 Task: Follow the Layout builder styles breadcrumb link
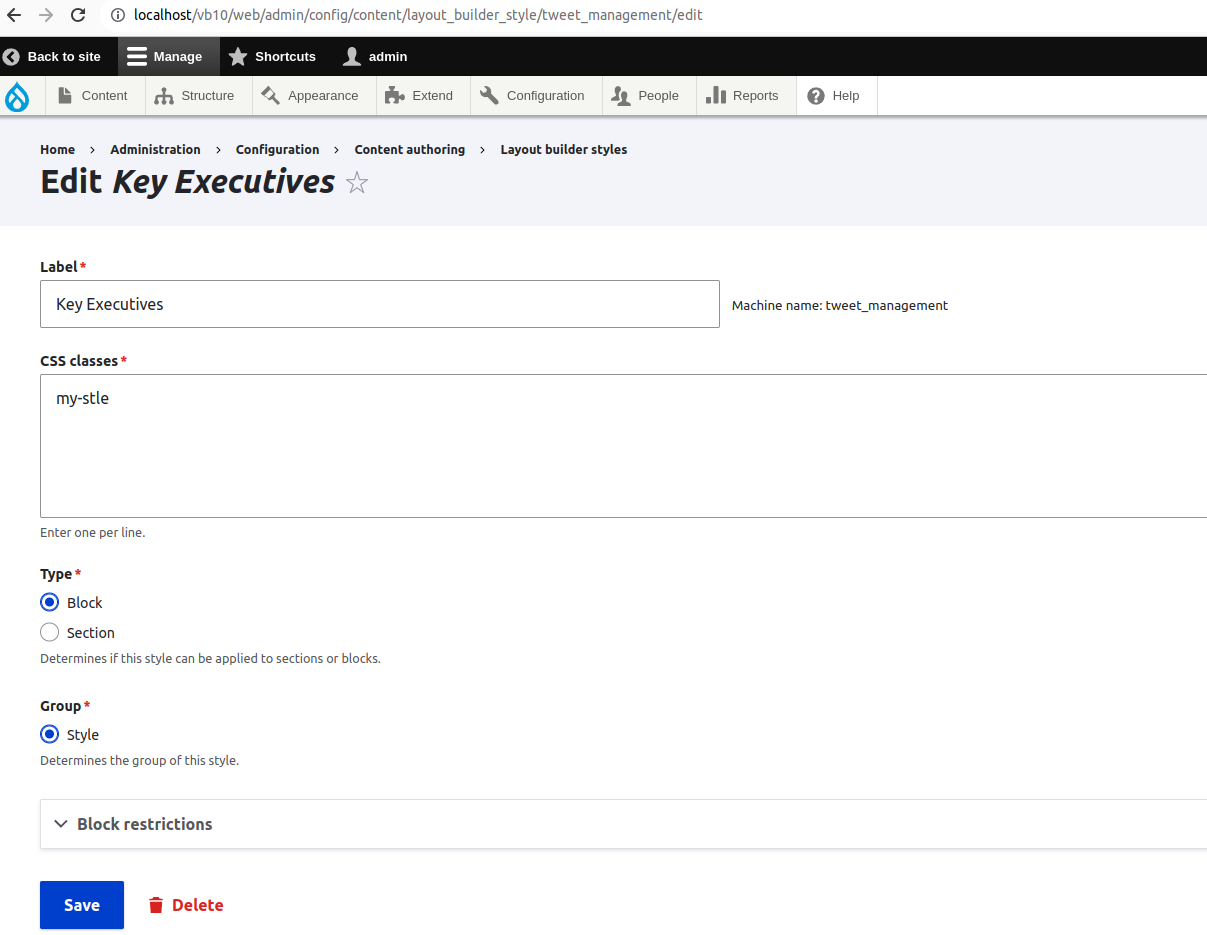[x=563, y=149]
